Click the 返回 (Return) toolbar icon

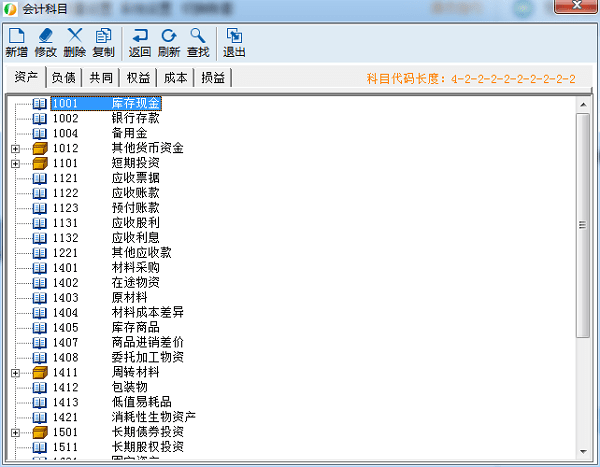click(x=140, y=42)
